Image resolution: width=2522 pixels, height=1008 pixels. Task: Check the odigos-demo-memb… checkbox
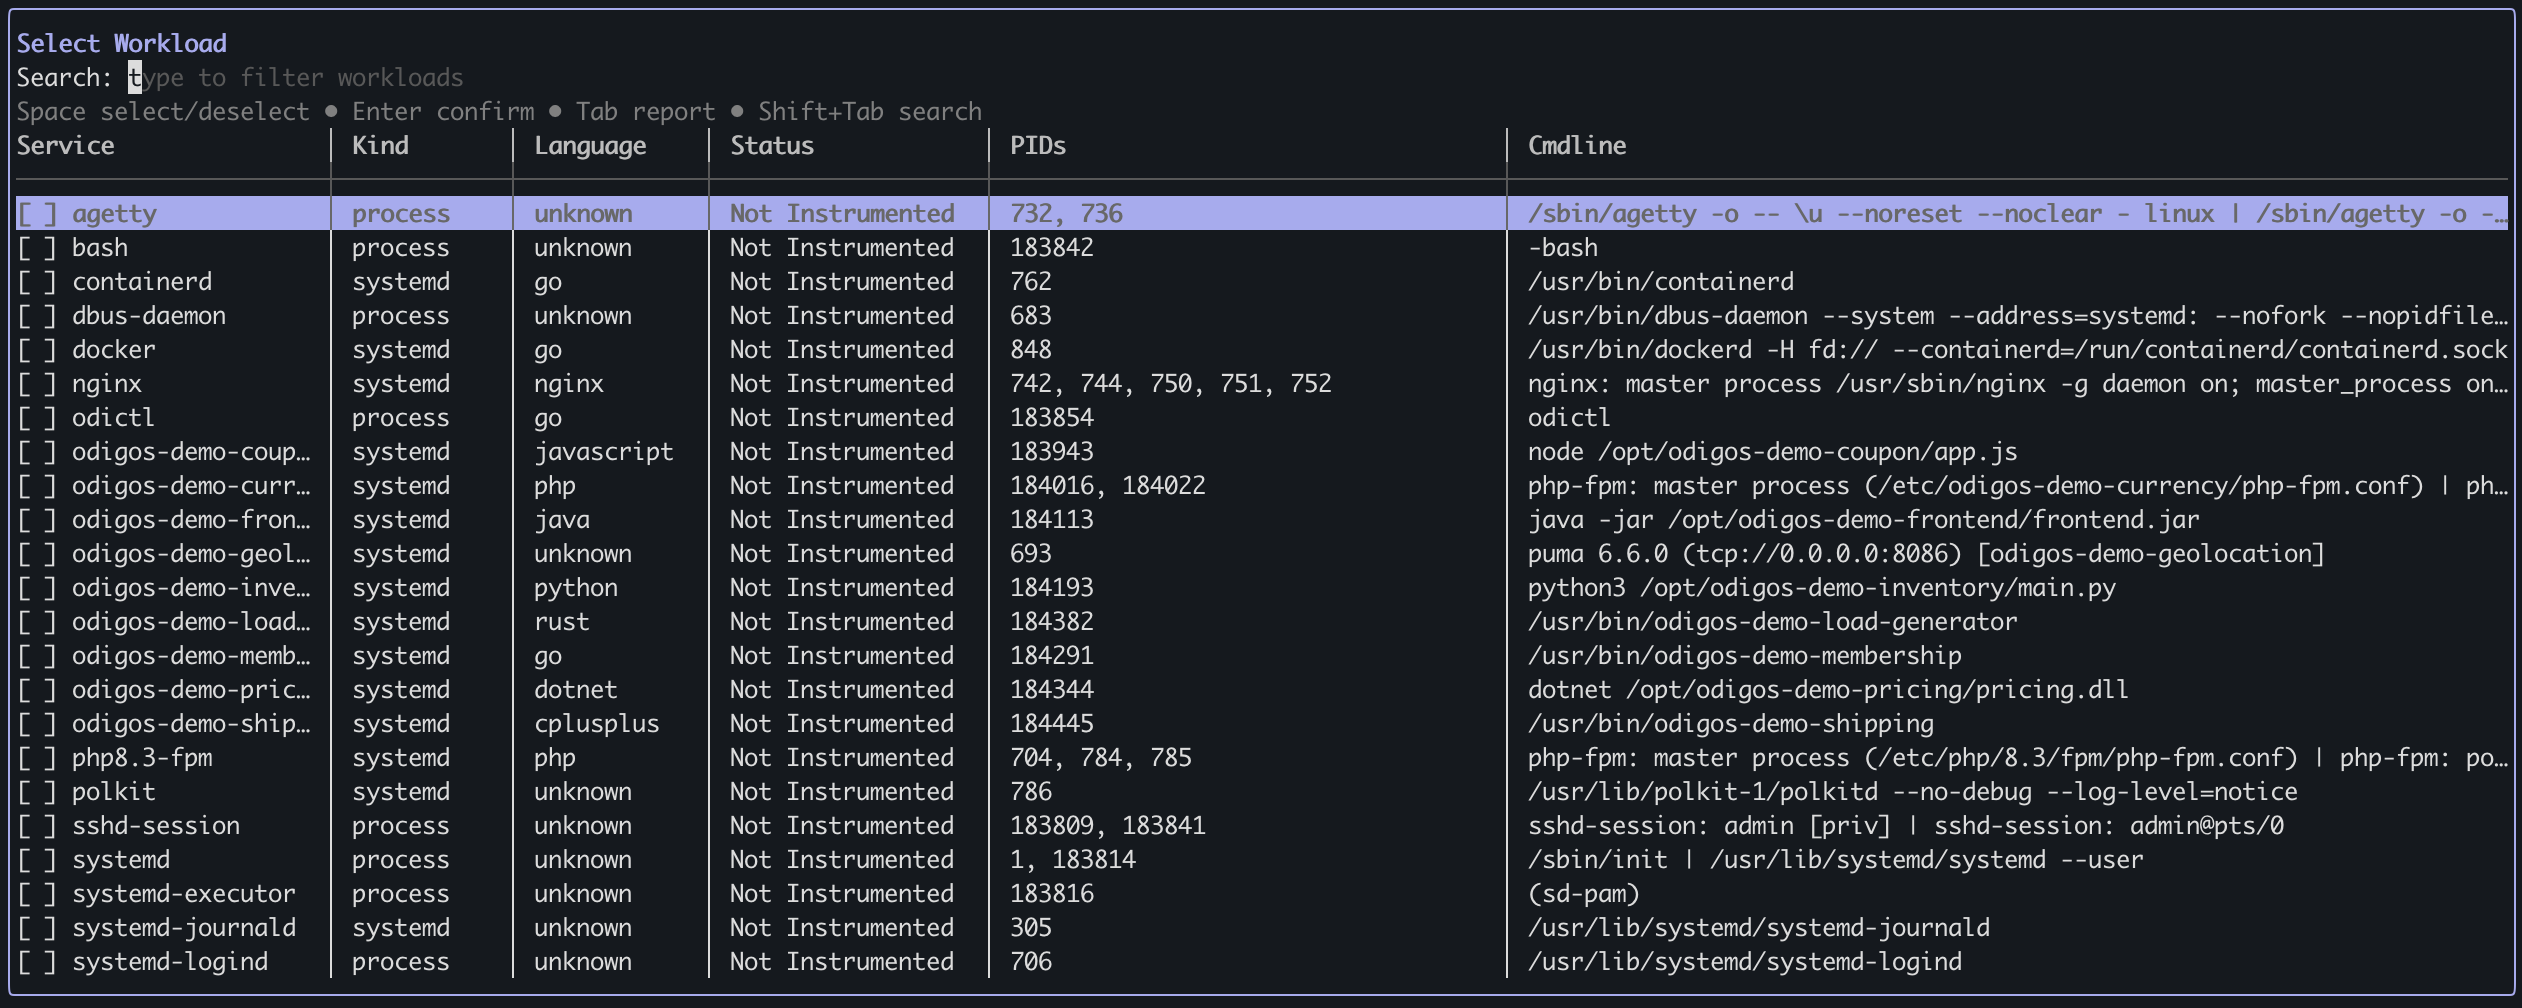click(x=37, y=655)
